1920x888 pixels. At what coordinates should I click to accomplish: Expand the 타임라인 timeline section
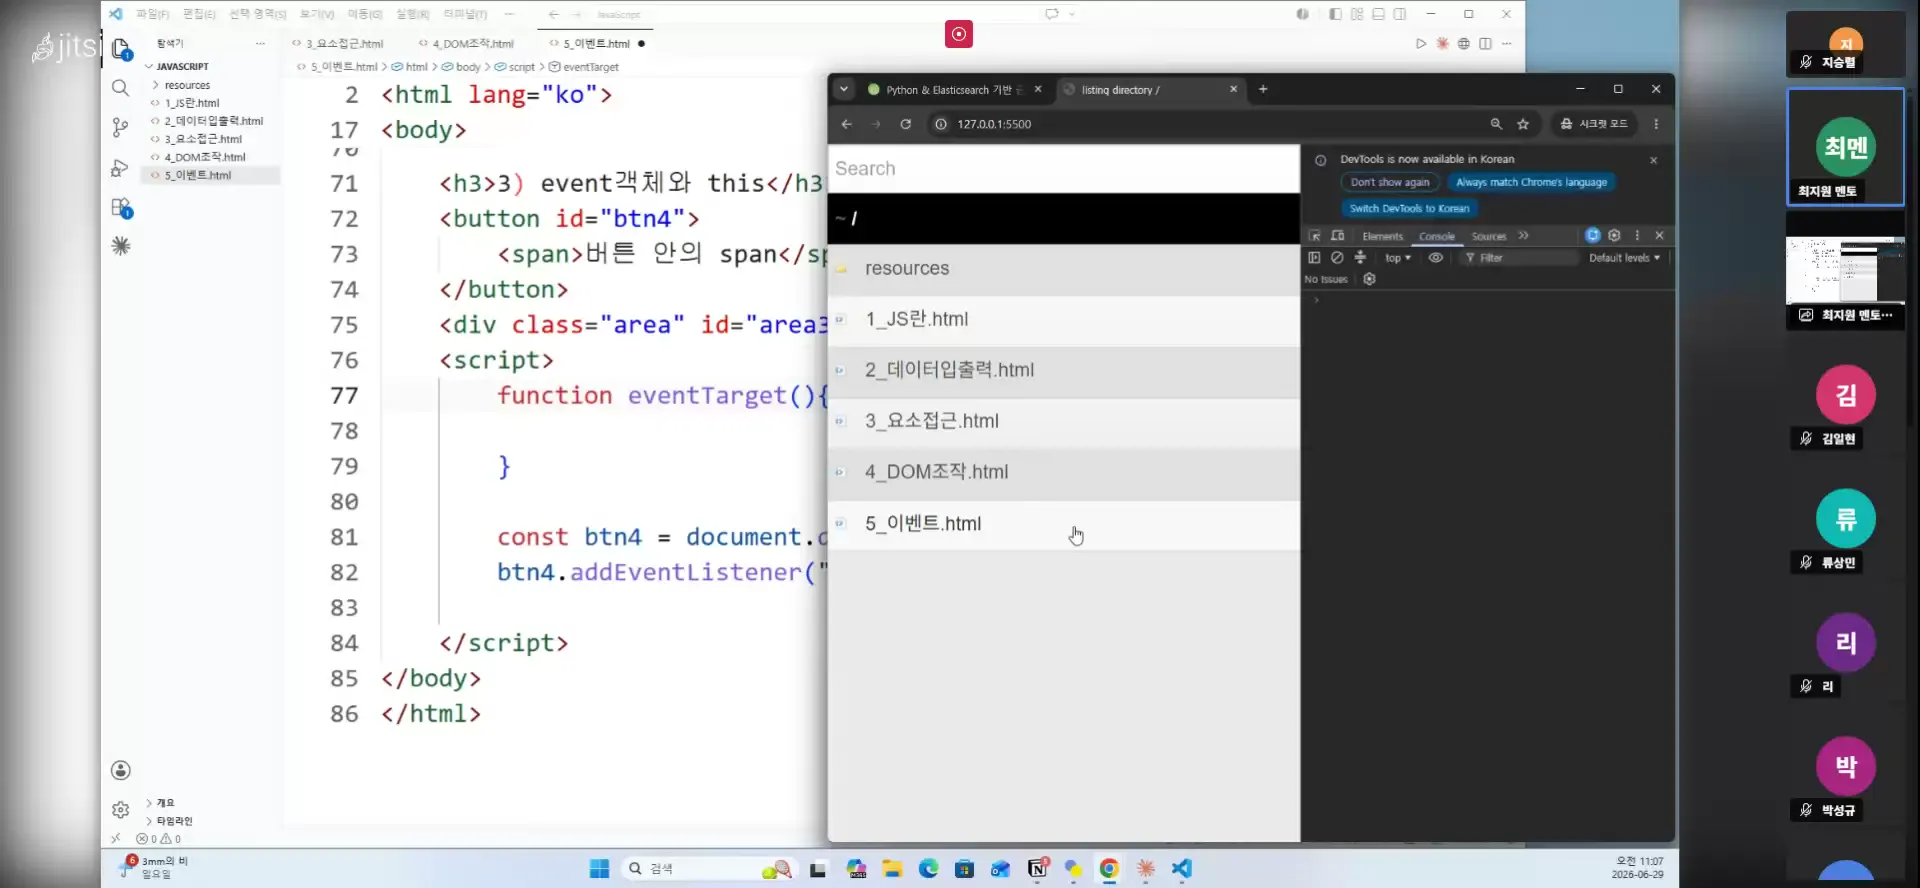(174, 821)
